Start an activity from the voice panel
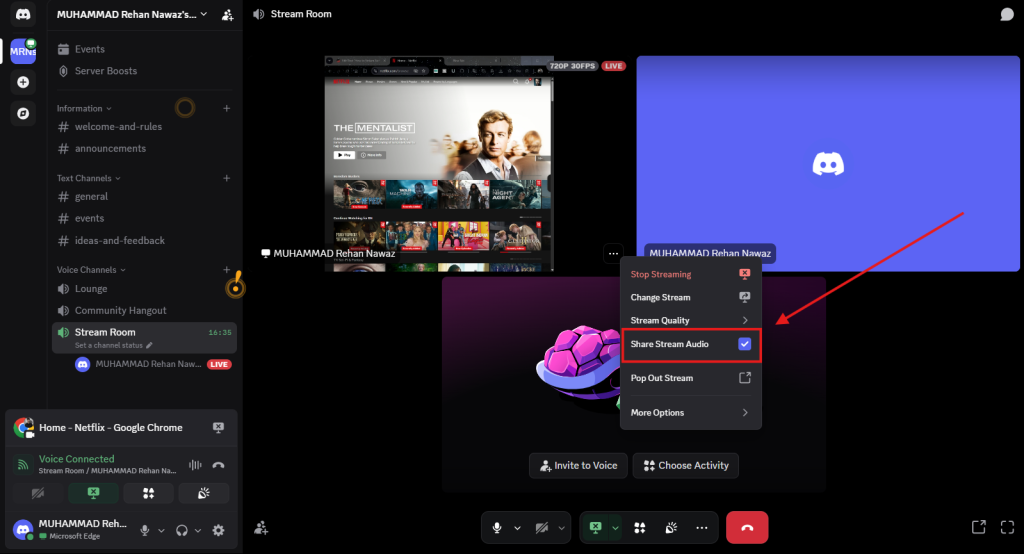 coord(148,493)
